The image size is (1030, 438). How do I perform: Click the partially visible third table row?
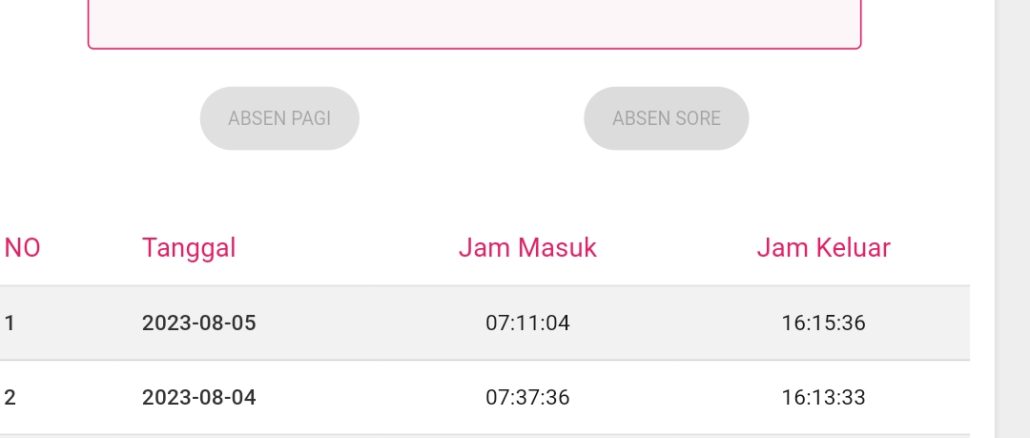tap(484, 435)
